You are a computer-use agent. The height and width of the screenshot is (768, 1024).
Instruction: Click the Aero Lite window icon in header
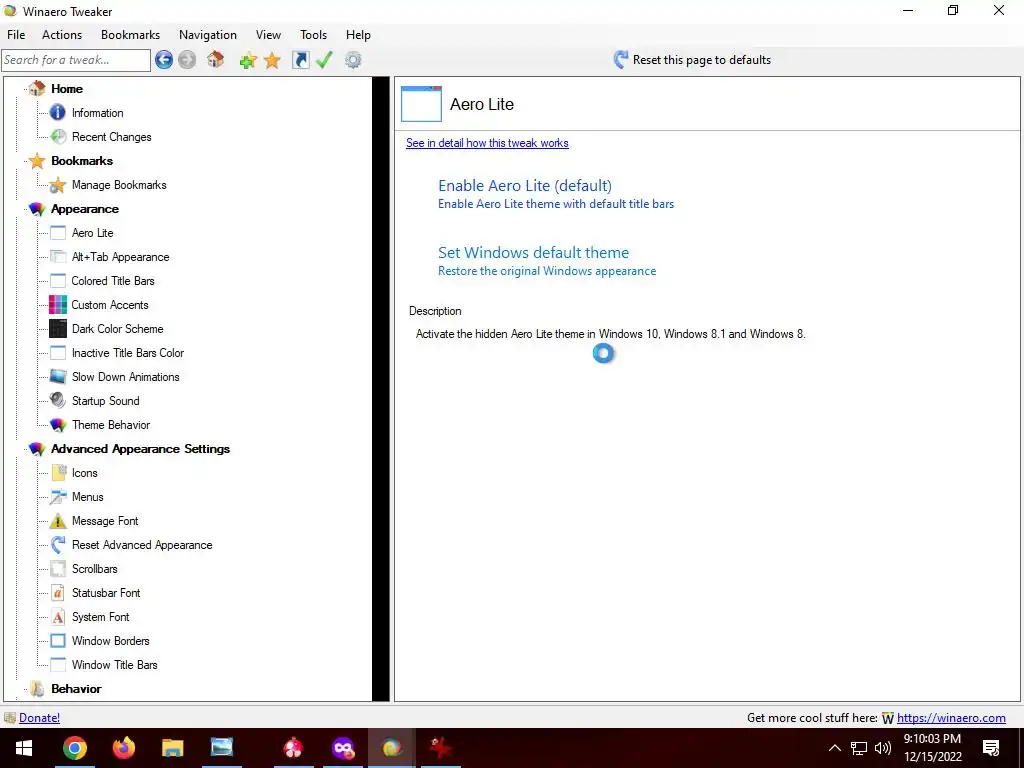click(421, 104)
